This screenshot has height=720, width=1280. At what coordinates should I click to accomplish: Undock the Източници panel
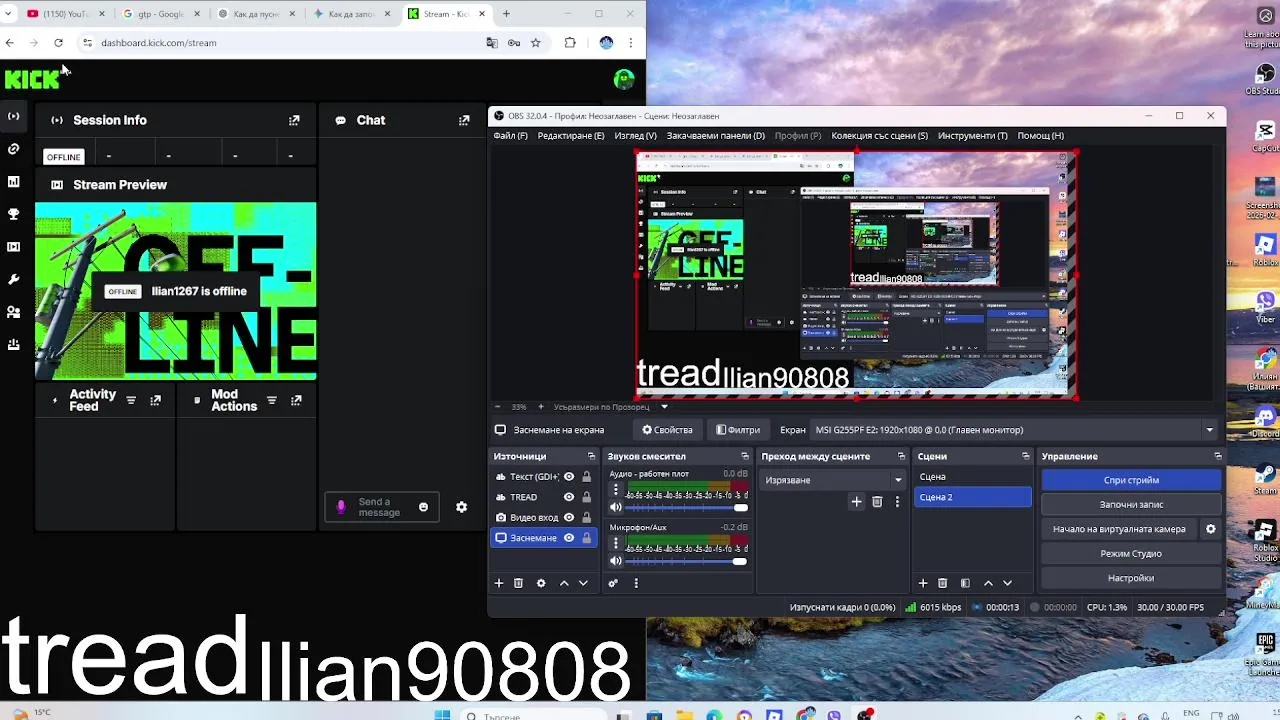[591, 456]
